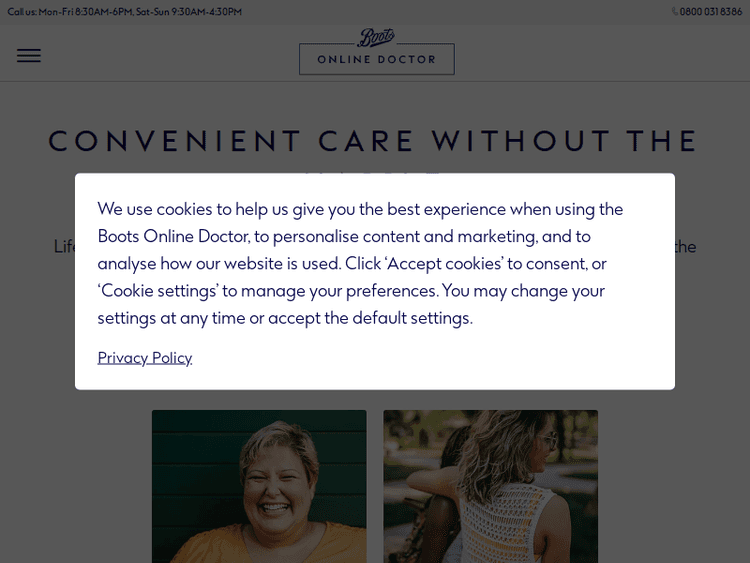
Task: Click the Boots script logo
Action: tap(376, 37)
